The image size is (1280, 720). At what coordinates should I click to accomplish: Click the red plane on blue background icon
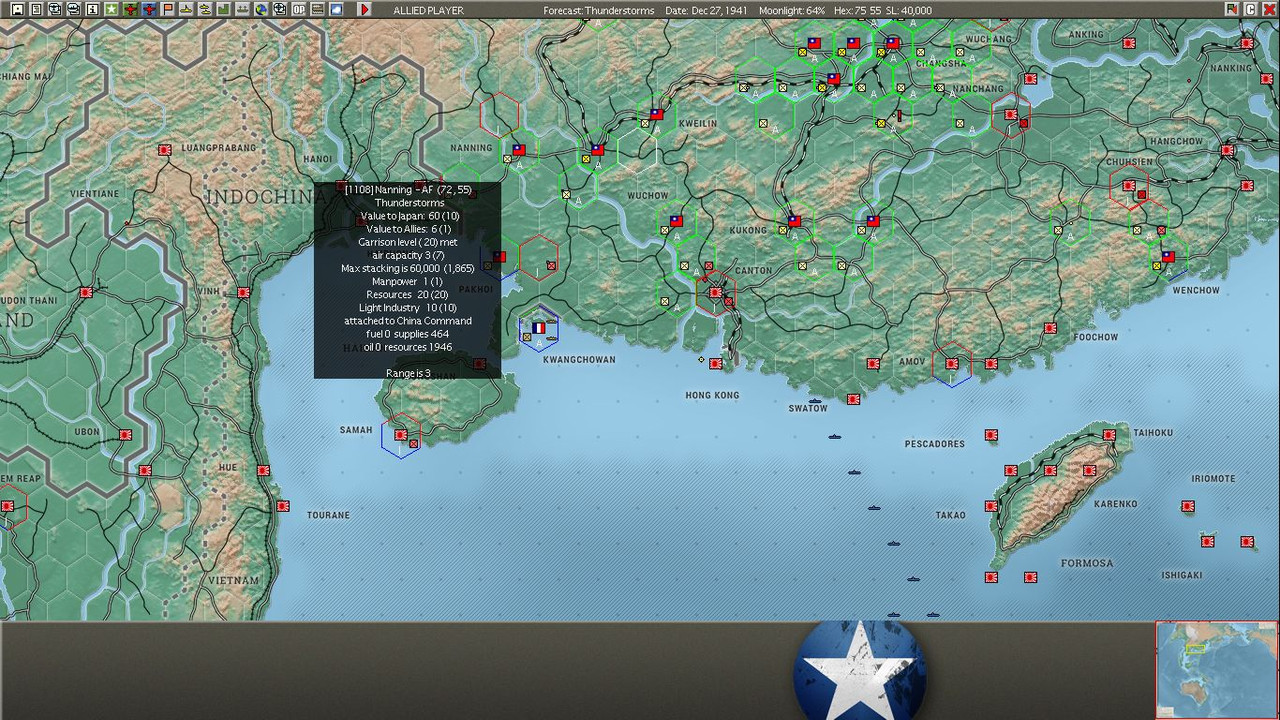(x=149, y=9)
